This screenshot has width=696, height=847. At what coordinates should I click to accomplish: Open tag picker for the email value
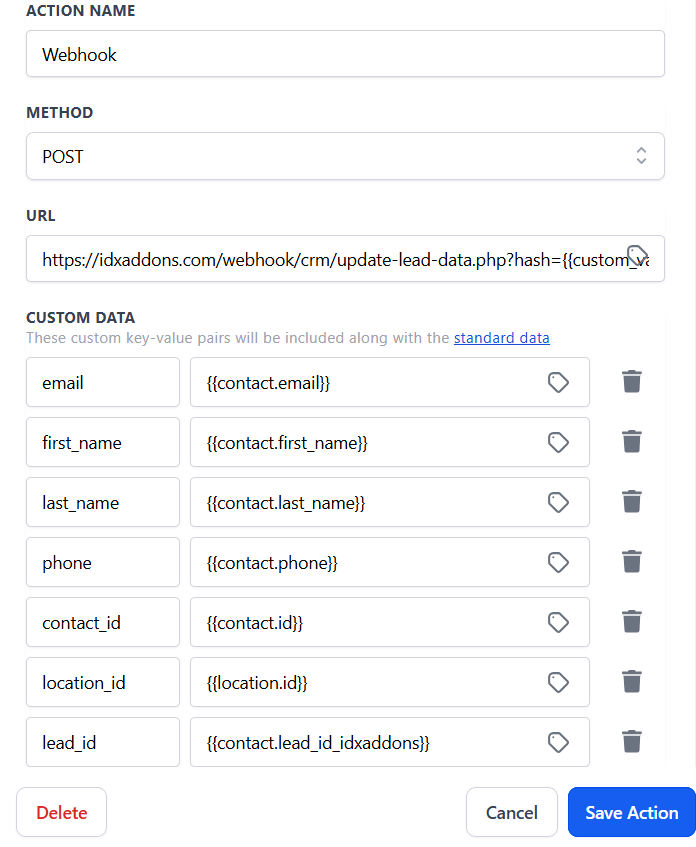(x=558, y=382)
